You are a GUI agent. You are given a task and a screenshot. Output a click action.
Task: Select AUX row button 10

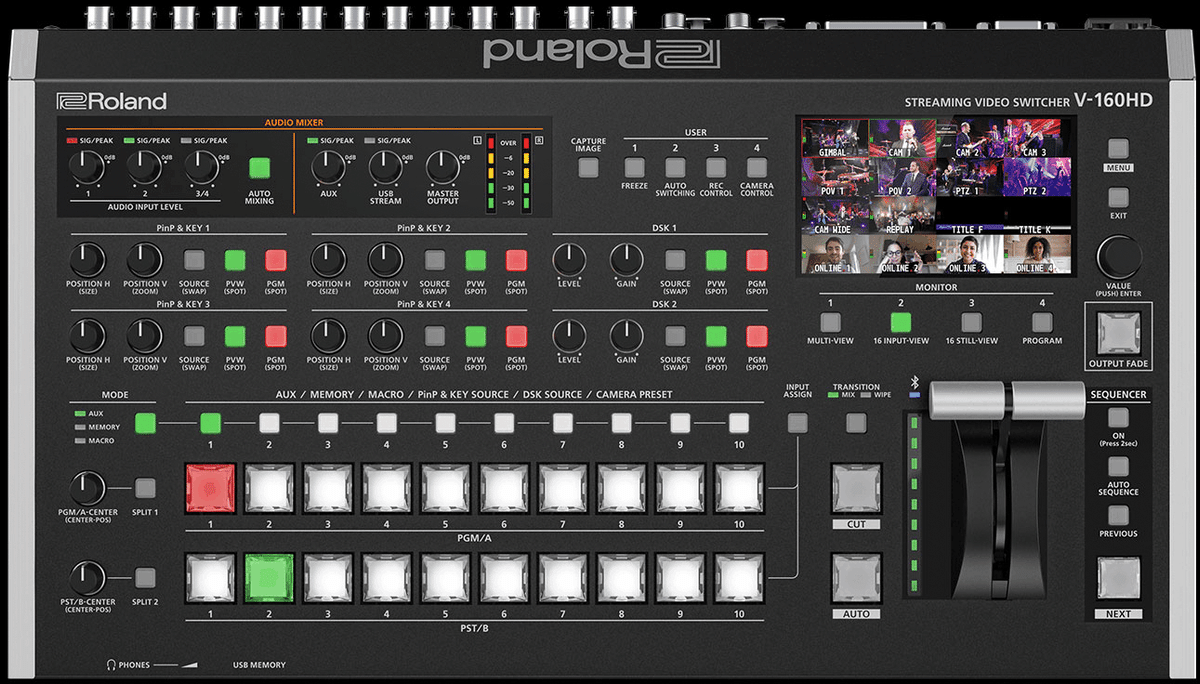tap(739, 422)
